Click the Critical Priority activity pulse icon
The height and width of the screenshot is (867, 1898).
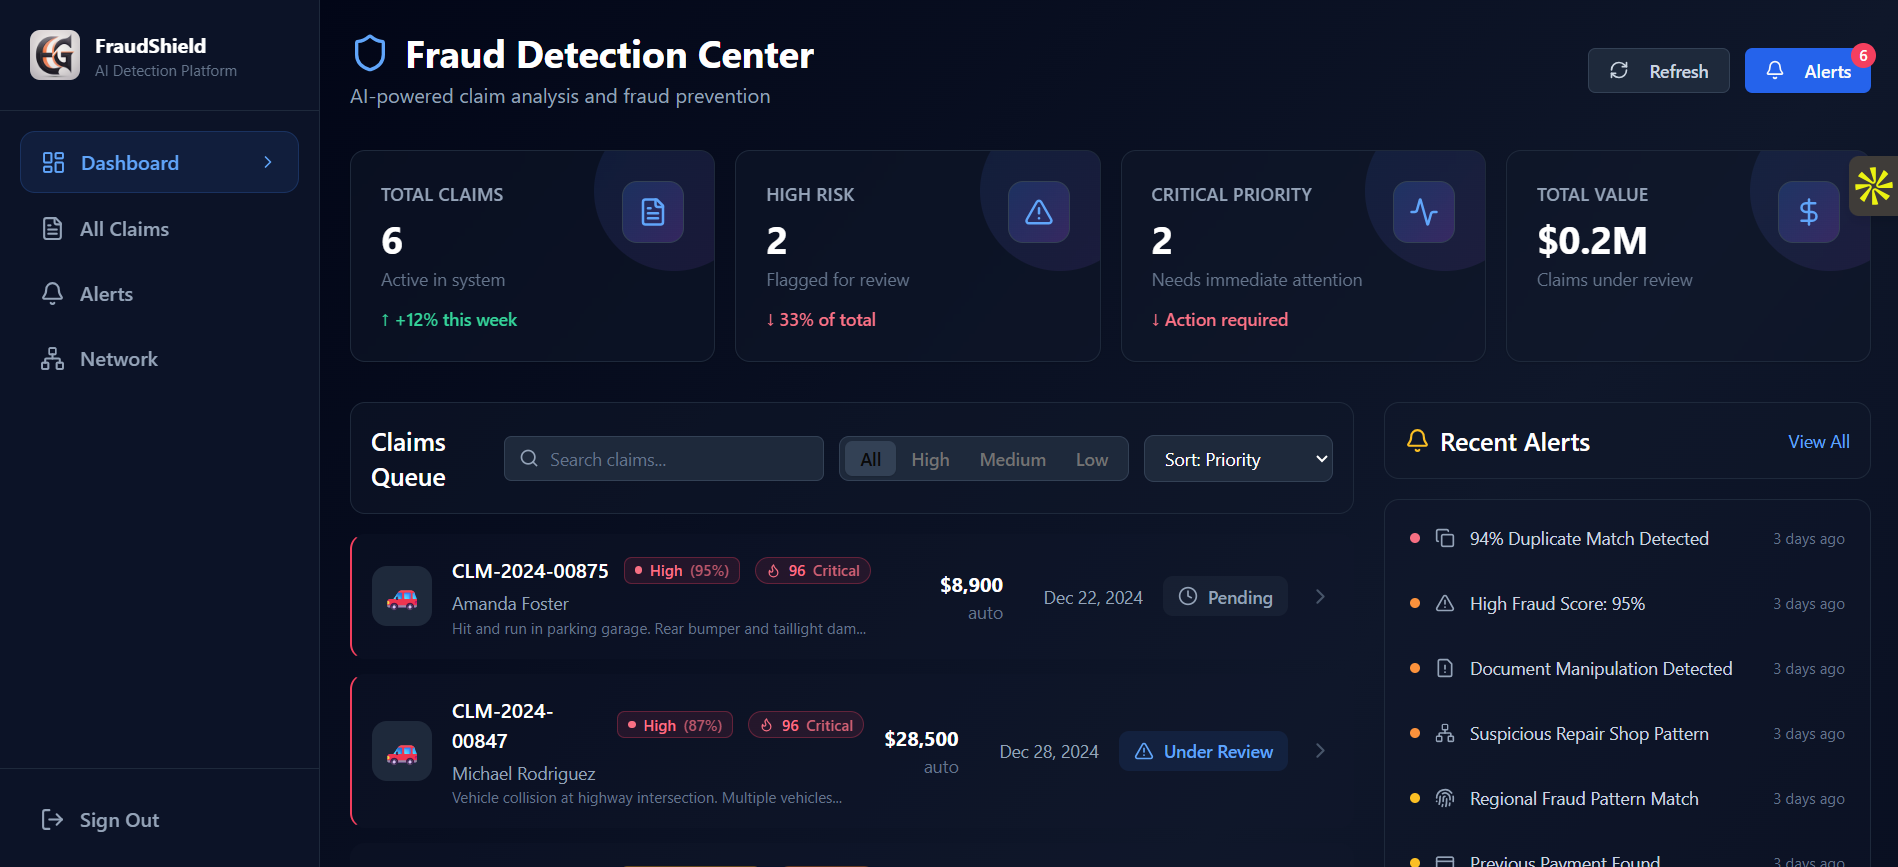point(1424,212)
